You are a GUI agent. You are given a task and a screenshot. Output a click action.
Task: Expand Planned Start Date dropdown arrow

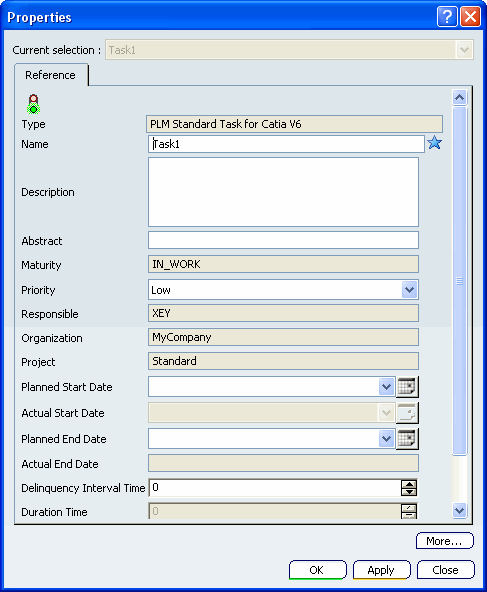(386, 387)
